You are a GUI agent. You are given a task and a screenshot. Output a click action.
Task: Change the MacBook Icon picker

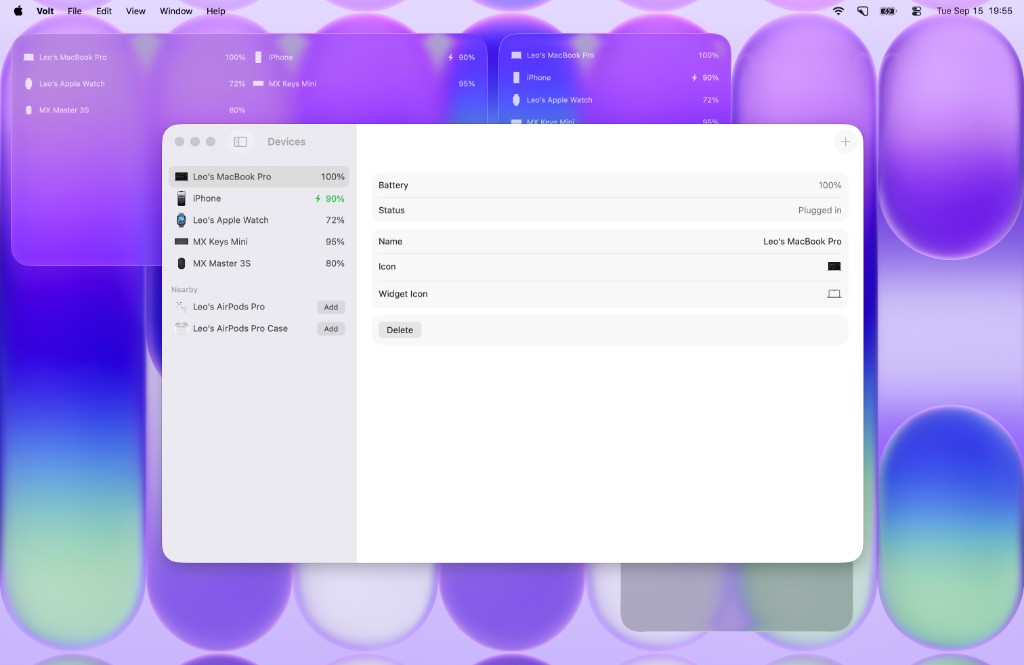(834, 267)
